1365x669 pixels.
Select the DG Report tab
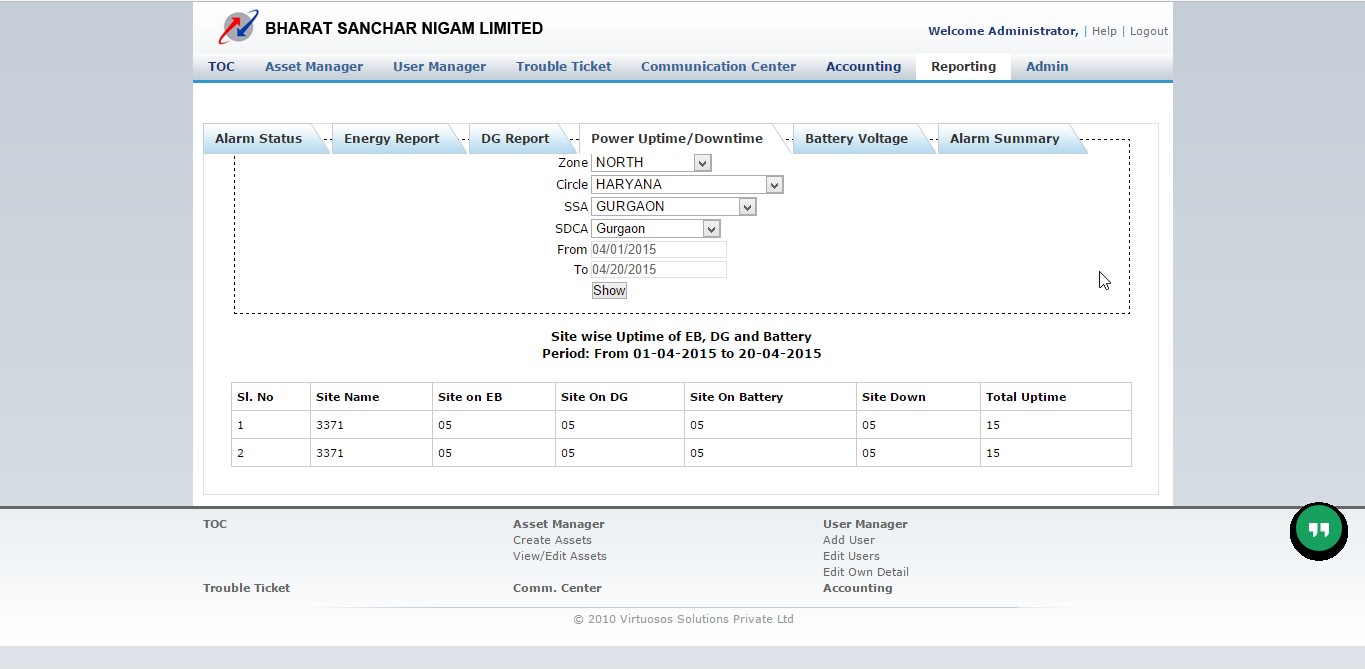coord(514,138)
